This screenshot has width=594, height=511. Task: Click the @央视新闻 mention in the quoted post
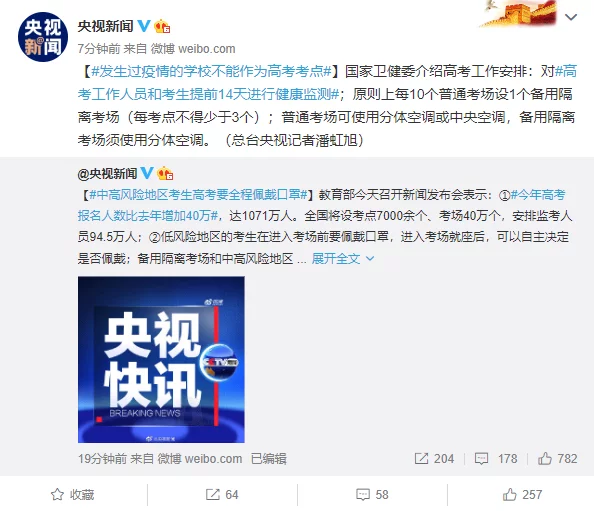107,173
